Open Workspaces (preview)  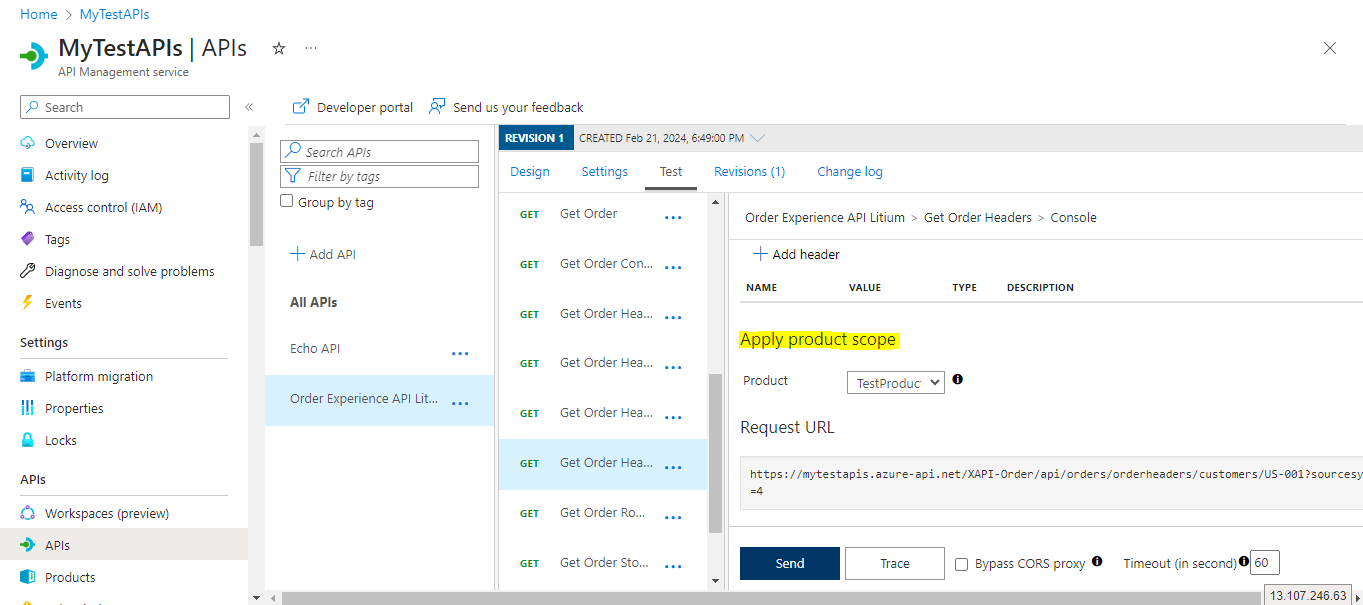point(107,513)
